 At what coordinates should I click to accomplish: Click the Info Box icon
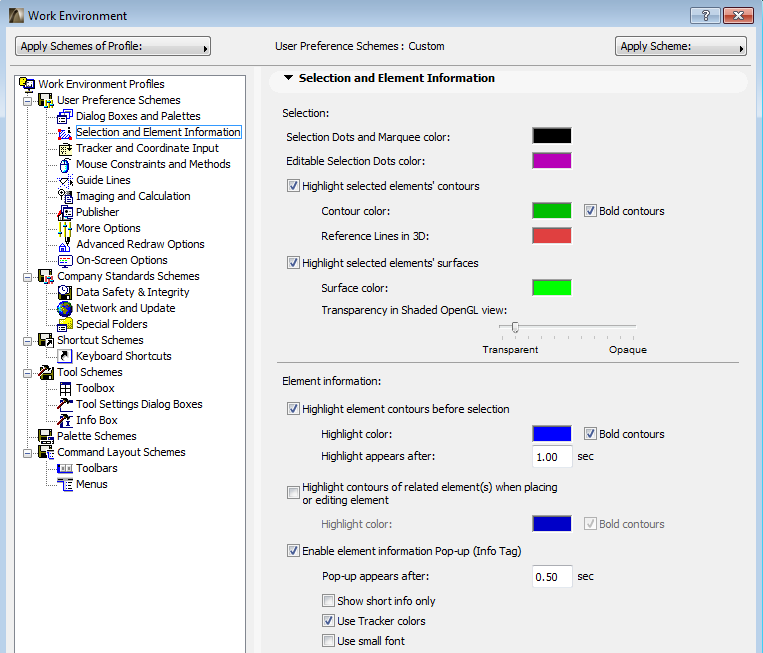65,420
